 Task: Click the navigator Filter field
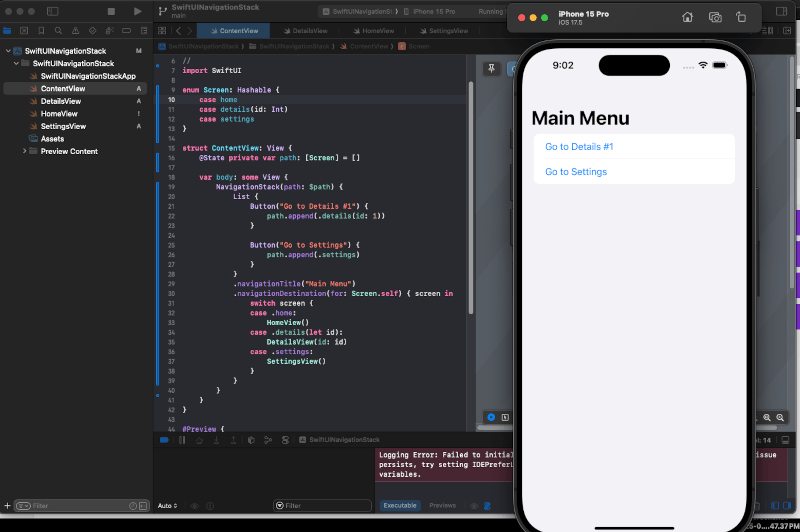pyautogui.click(x=82, y=505)
